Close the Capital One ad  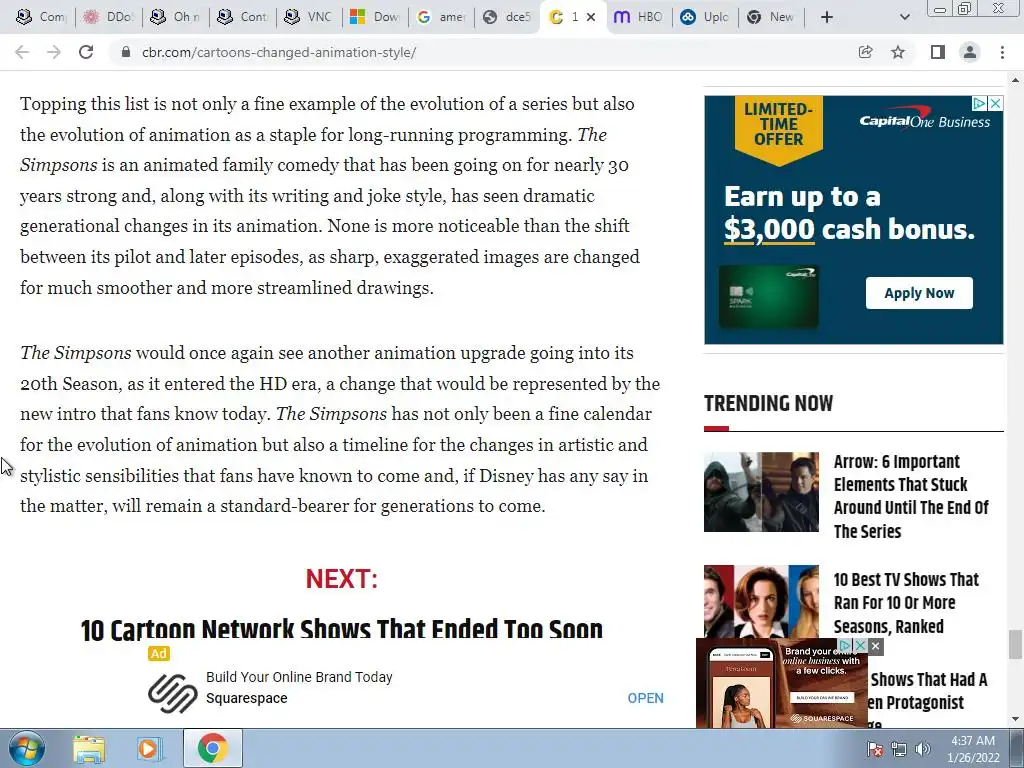pyautogui.click(x=995, y=103)
